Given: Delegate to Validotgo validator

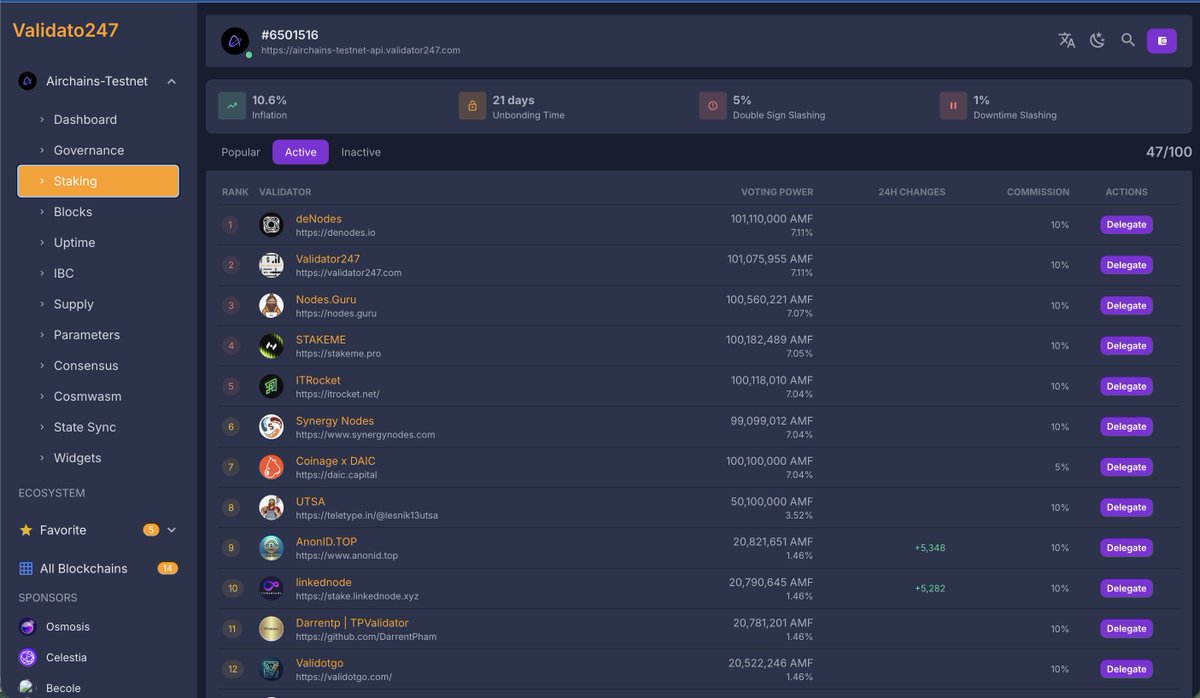Looking at the screenshot, I should pyautogui.click(x=1126, y=669).
